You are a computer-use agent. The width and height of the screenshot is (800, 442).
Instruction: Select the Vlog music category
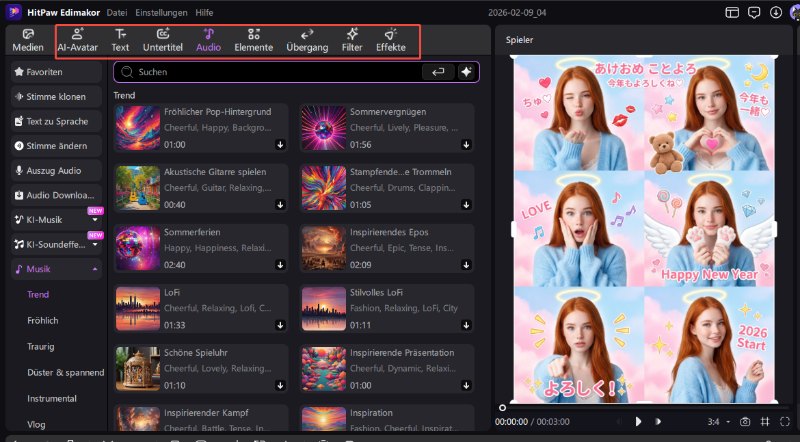(36, 425)
